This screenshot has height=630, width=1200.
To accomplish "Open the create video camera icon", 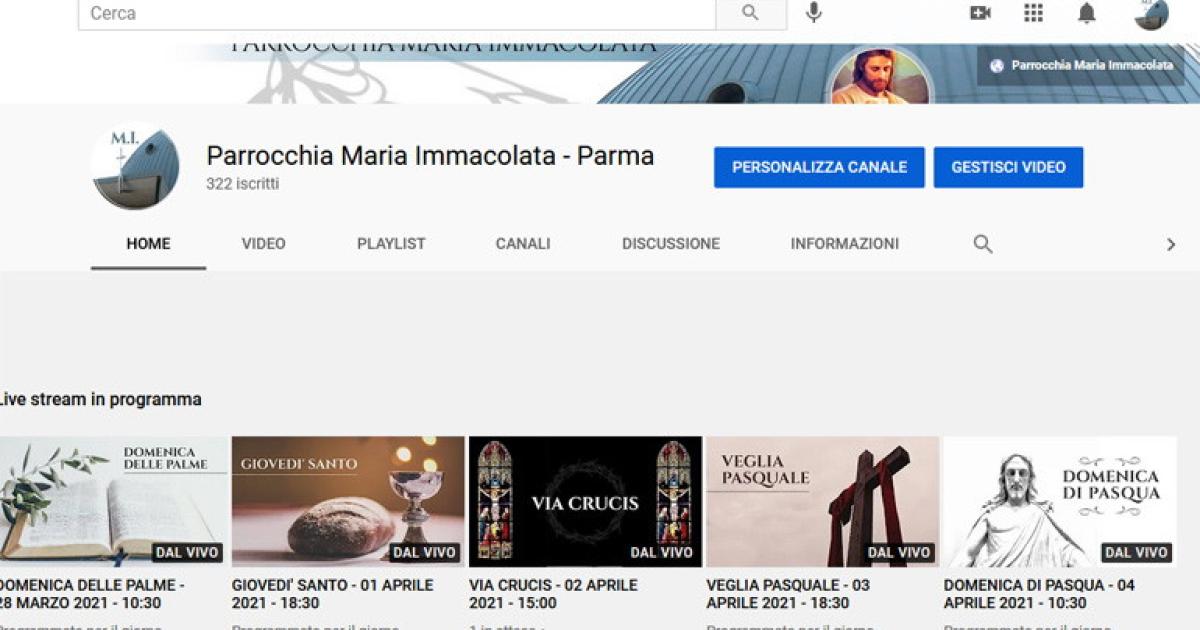I will [980, 13].
